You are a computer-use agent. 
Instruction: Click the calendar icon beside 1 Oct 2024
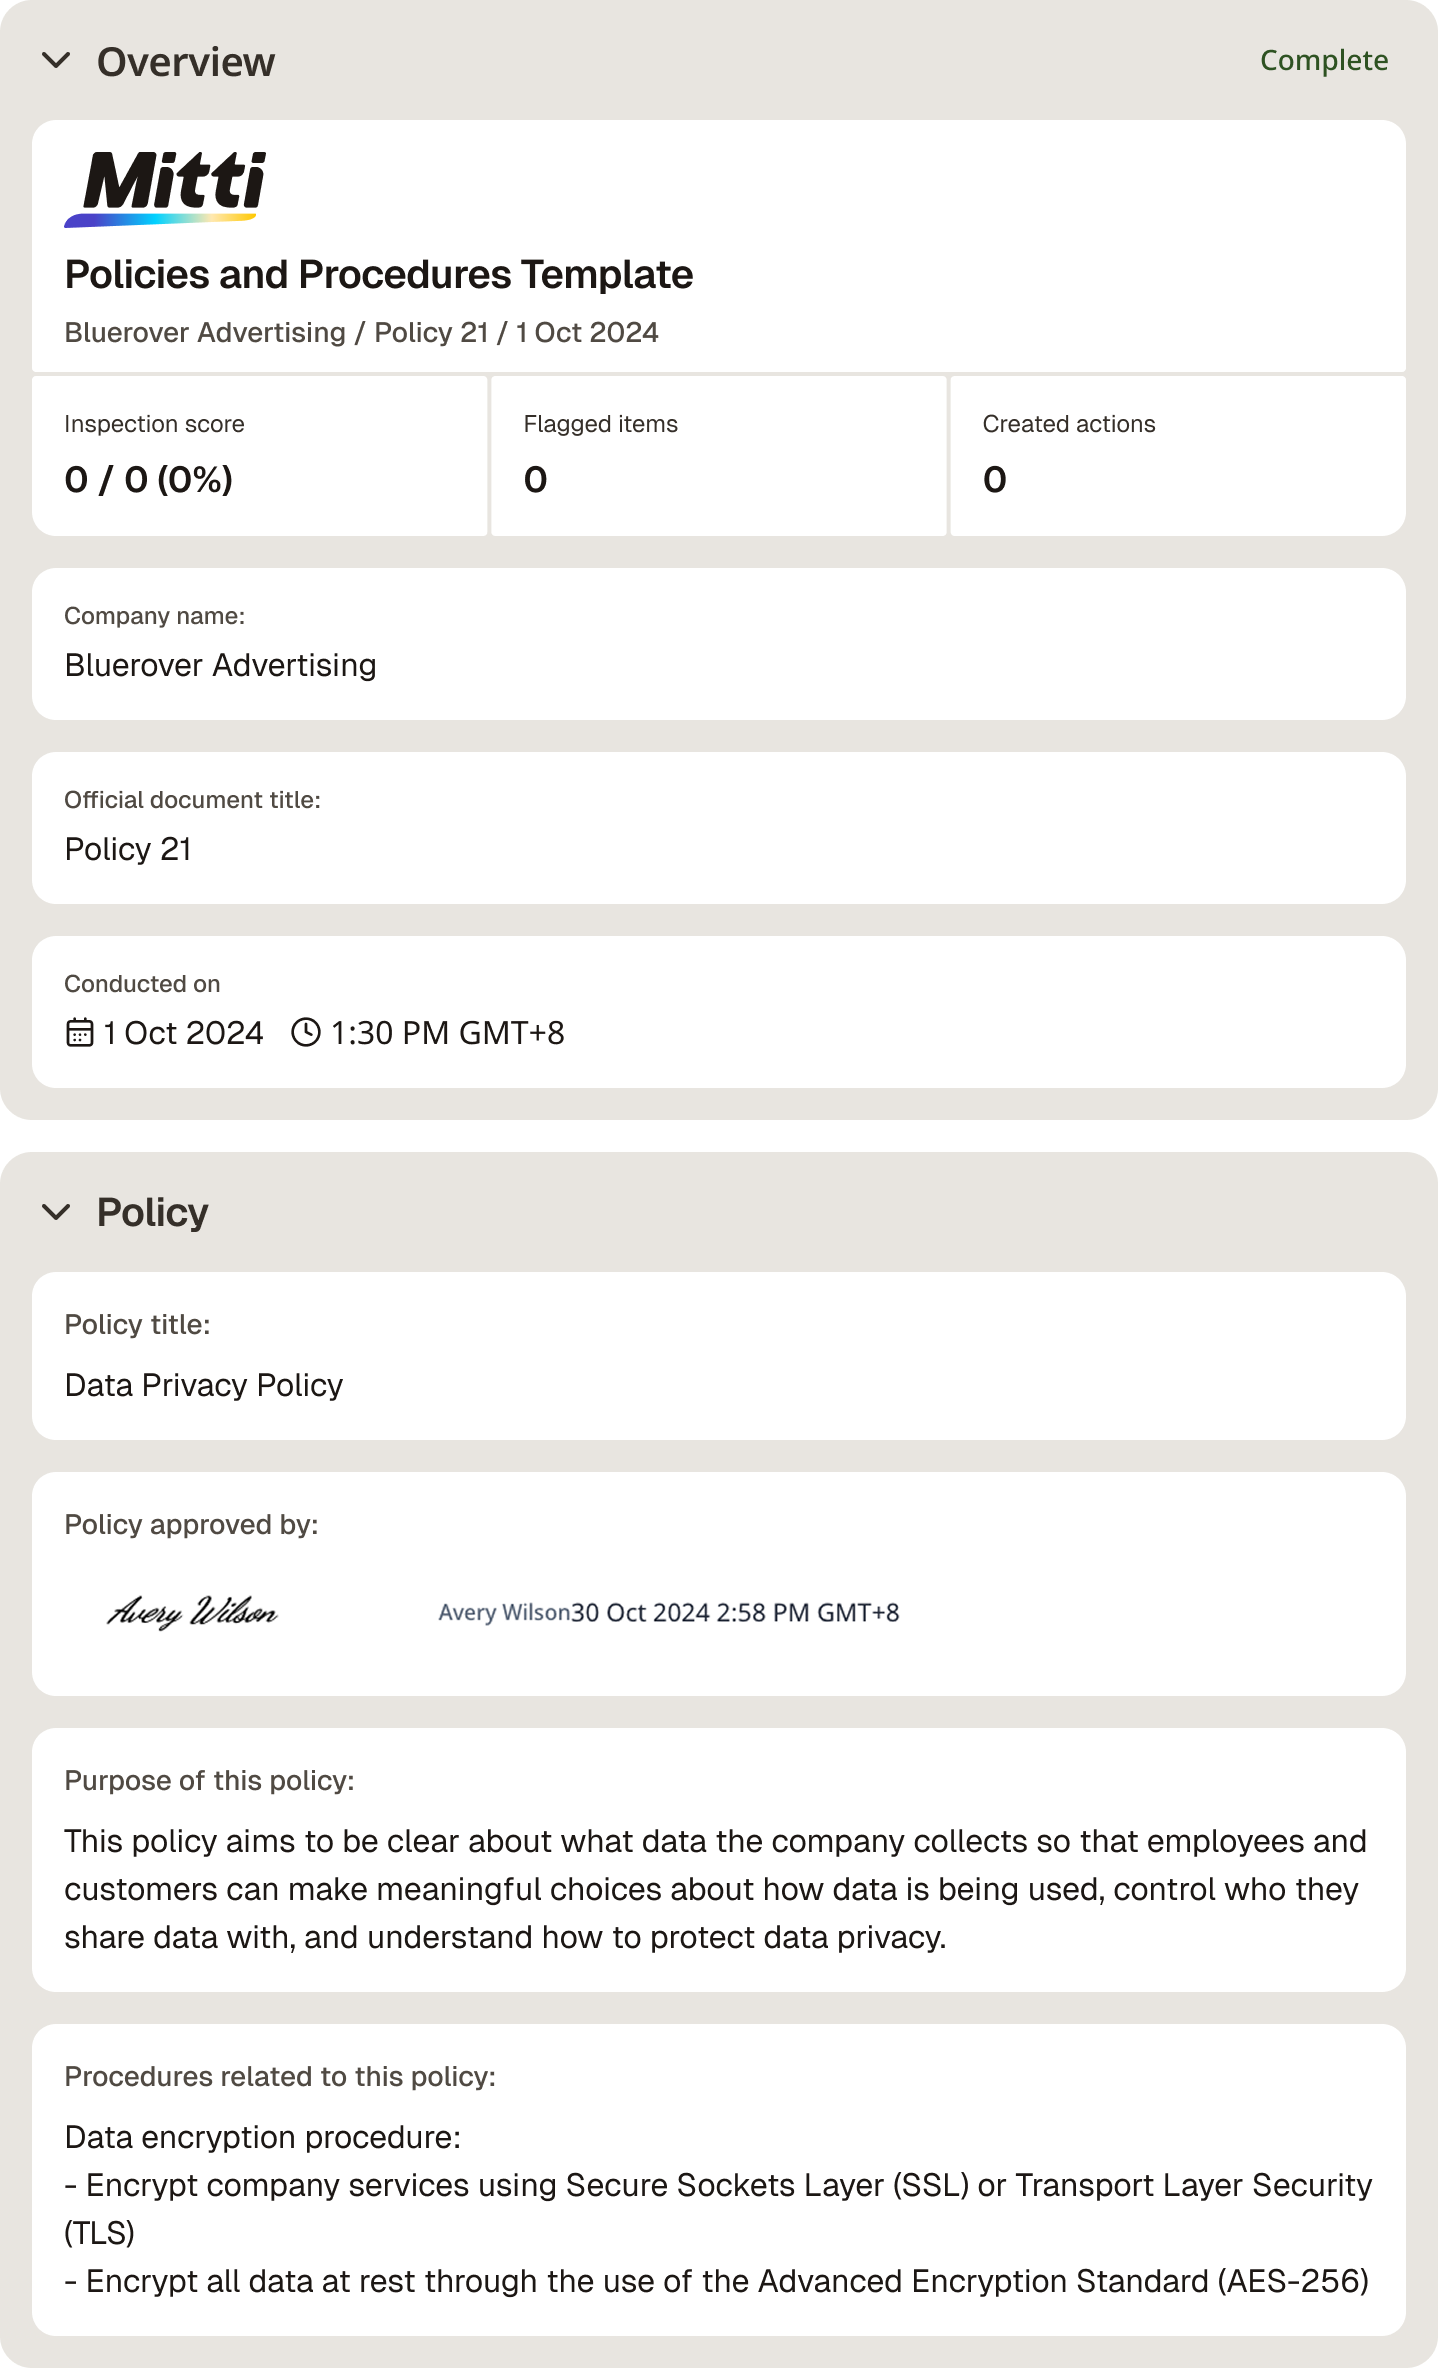pos(80,1032)
